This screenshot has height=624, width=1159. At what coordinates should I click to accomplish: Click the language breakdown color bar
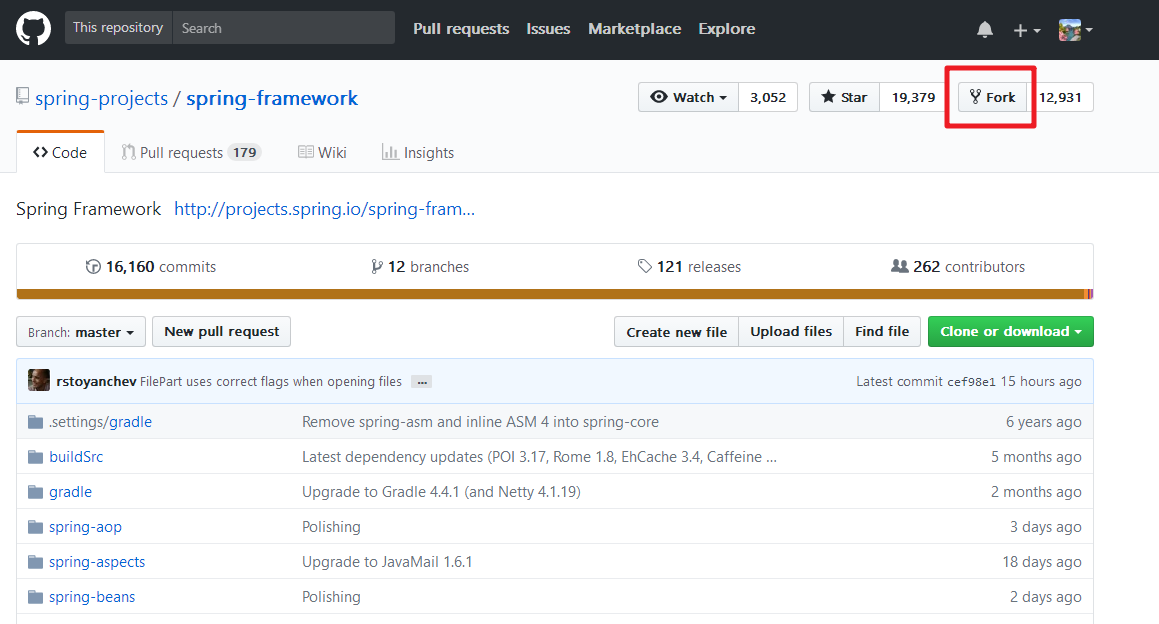(x=554, y=294)
